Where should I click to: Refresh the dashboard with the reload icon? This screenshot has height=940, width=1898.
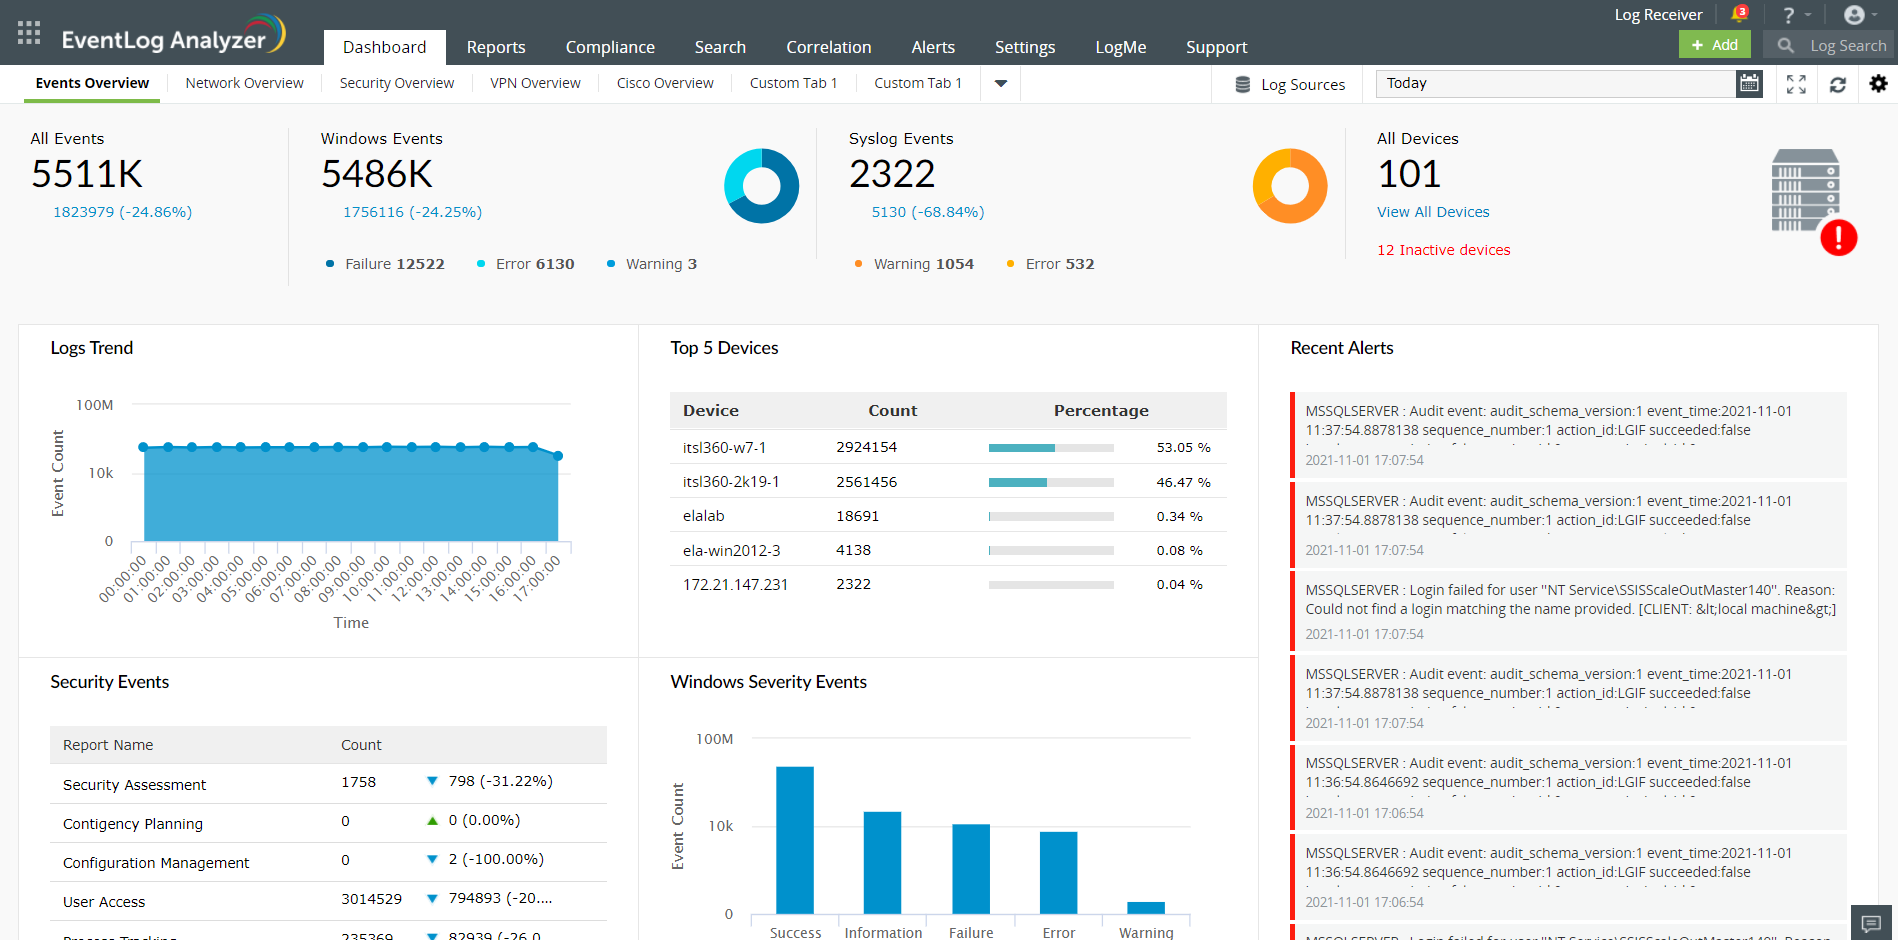(x=1838, y=84)
